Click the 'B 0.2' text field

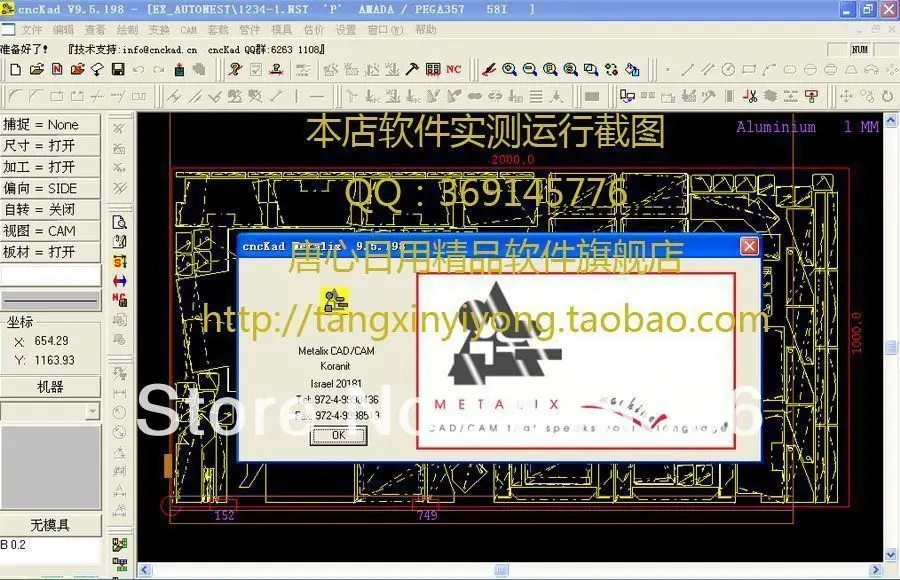tap(51, 550)
